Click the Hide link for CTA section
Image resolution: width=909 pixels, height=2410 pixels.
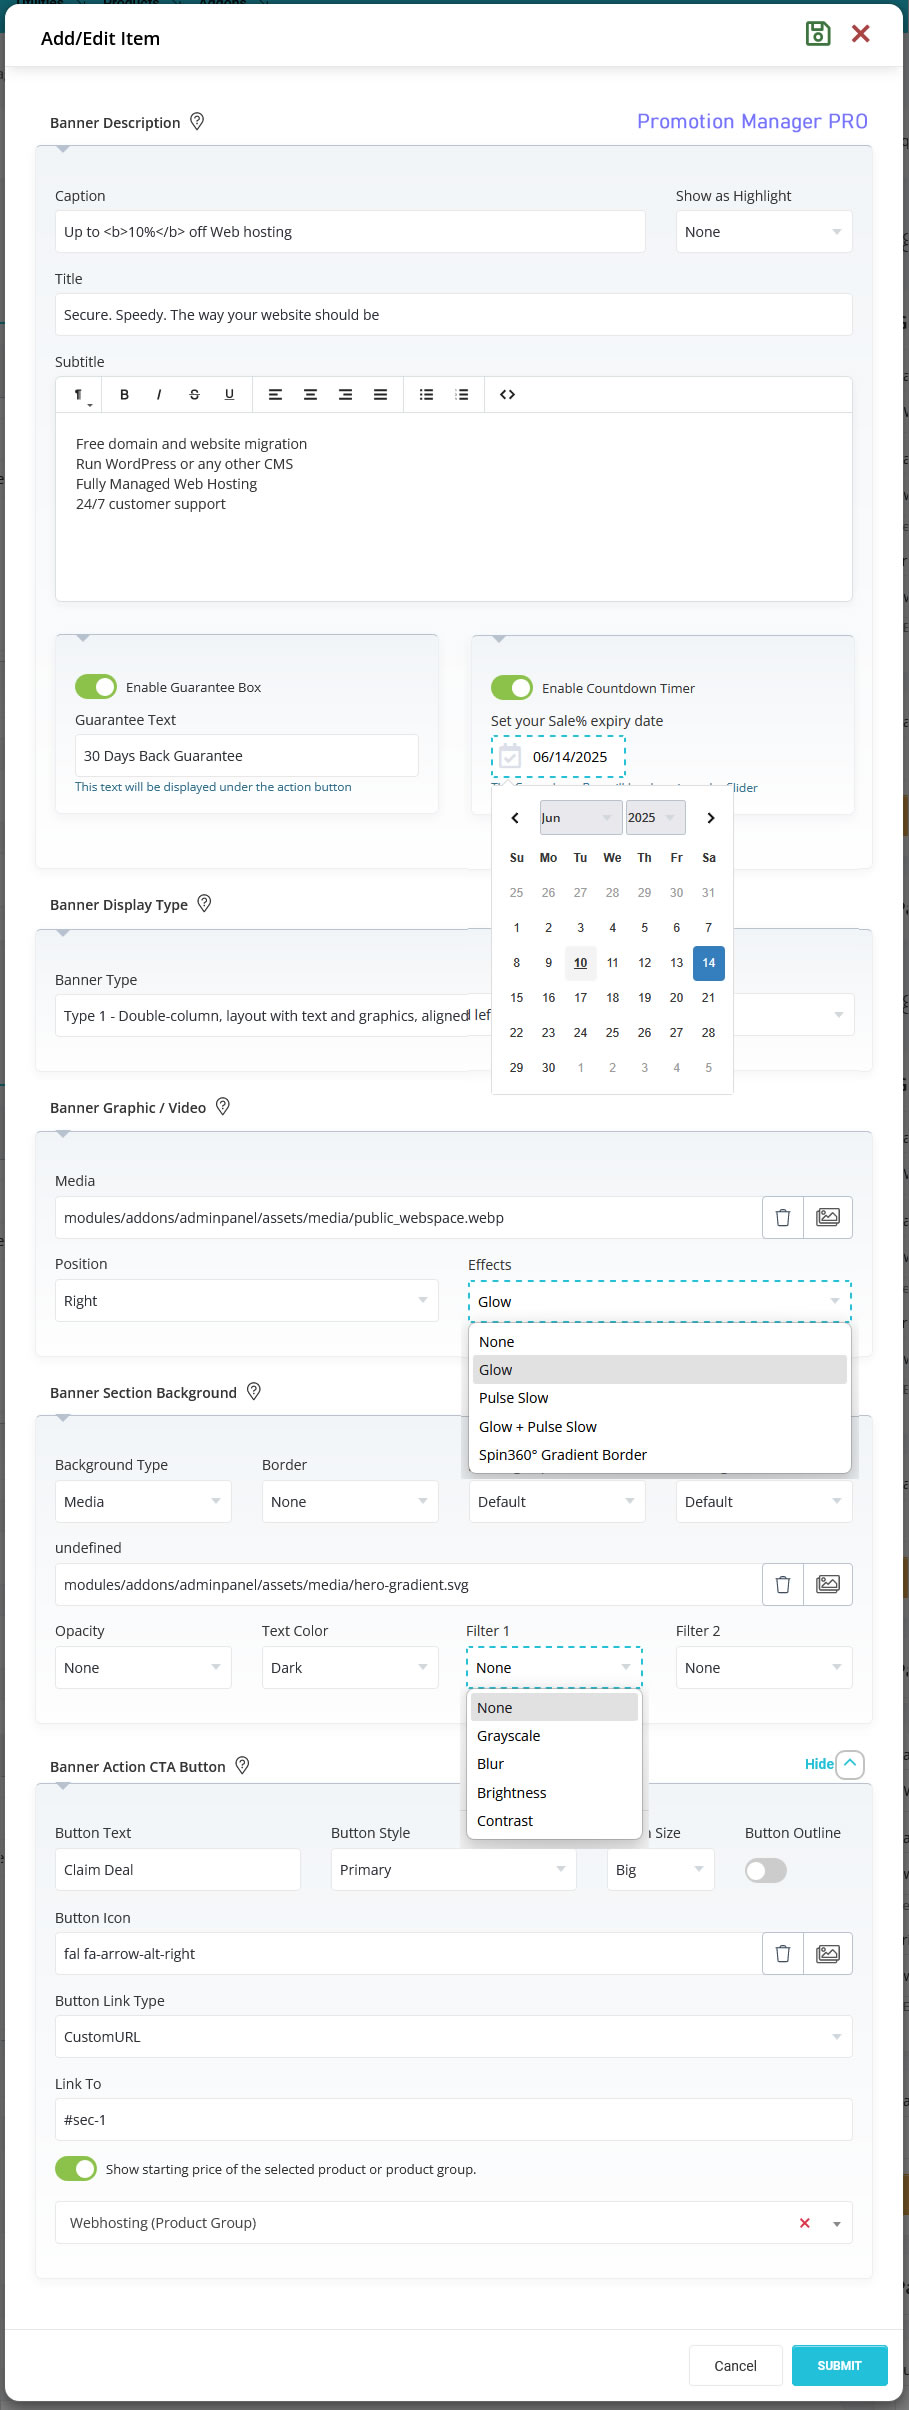click(x=819, y=1764)
